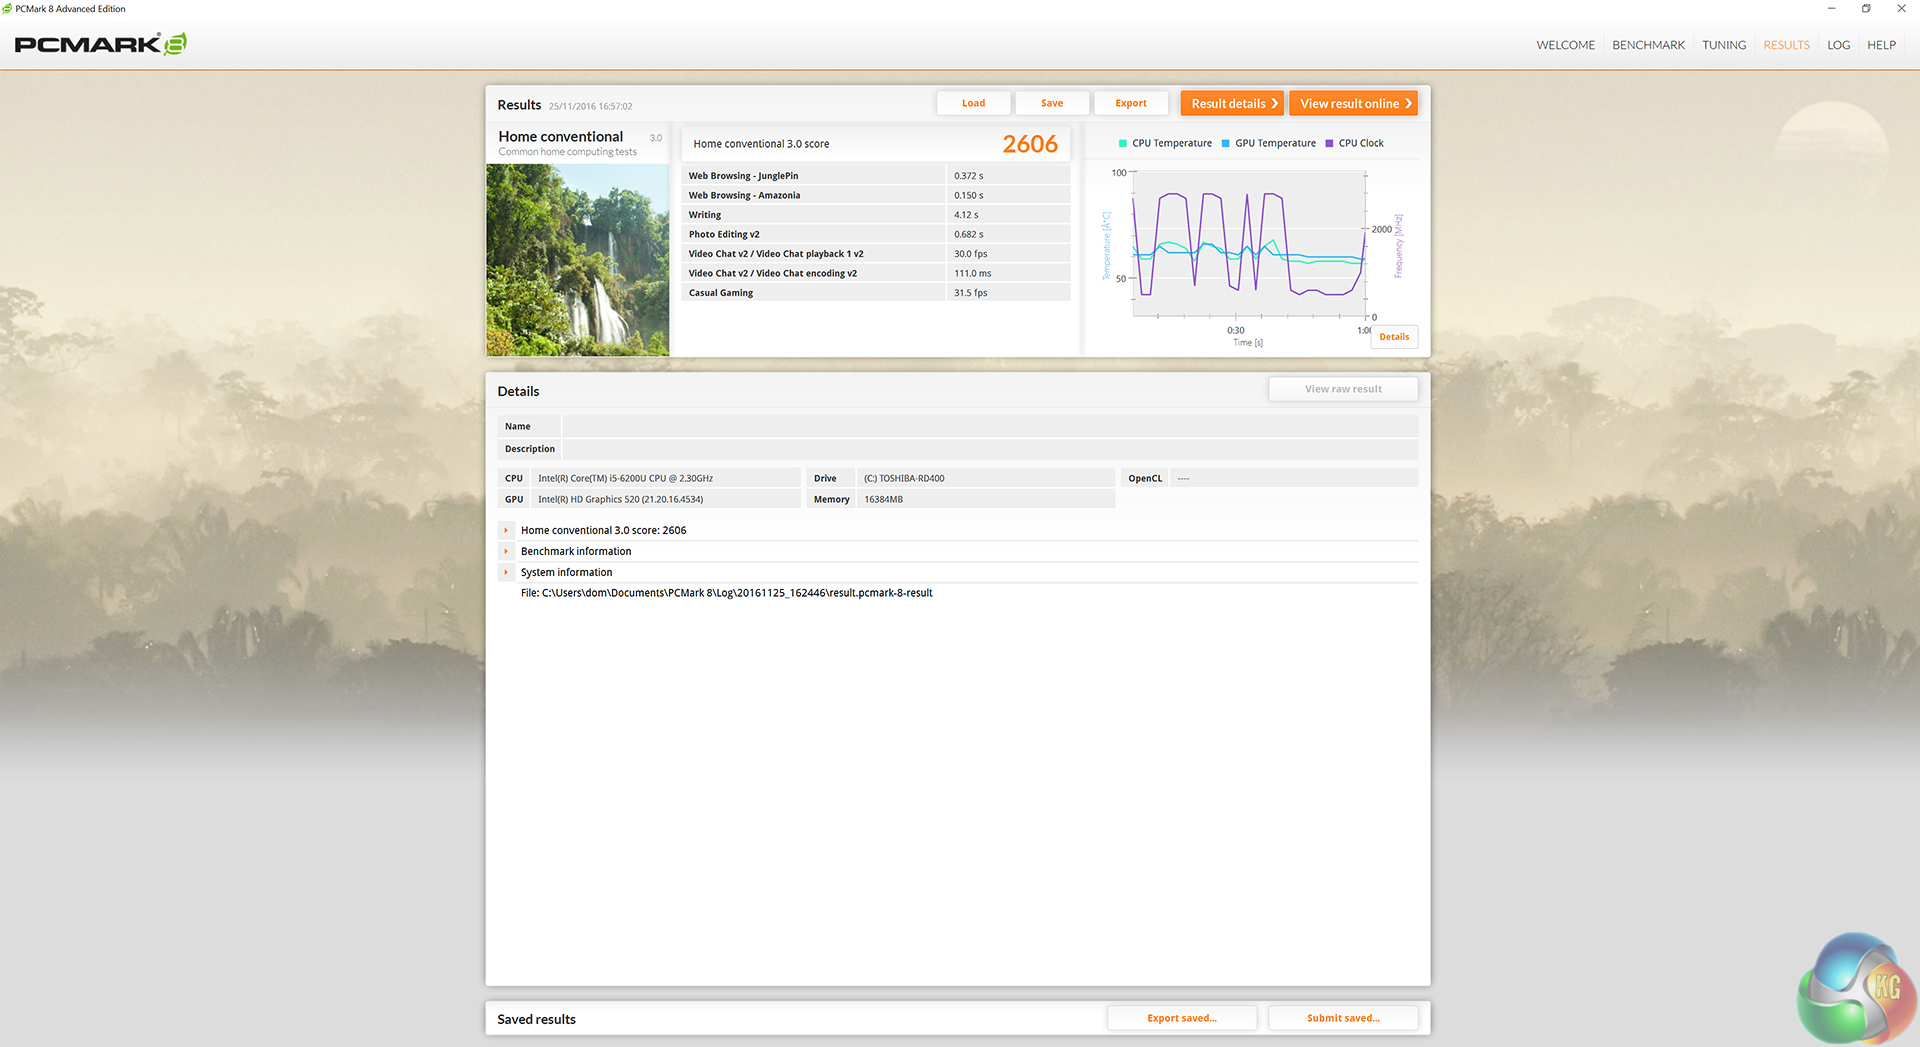Image resolution: width=1920 pixels, height=1047 pixels.
Task: Click the temperature and clock chart
Action: pos(1249,244)
